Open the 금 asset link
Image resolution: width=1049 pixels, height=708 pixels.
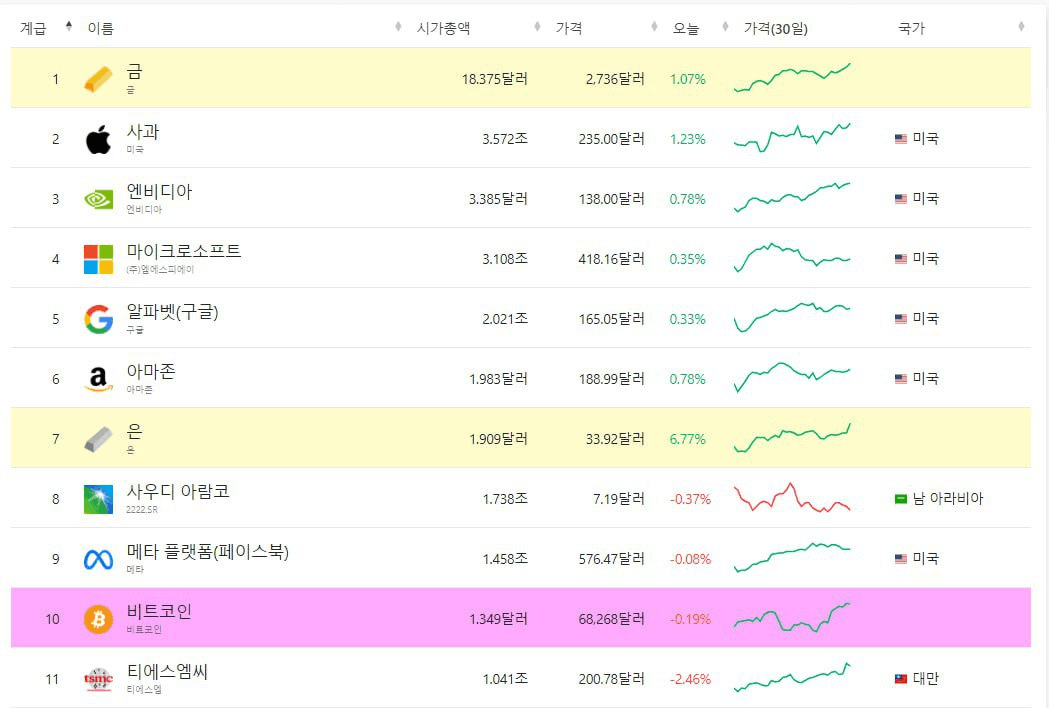(x=134, y=72)
